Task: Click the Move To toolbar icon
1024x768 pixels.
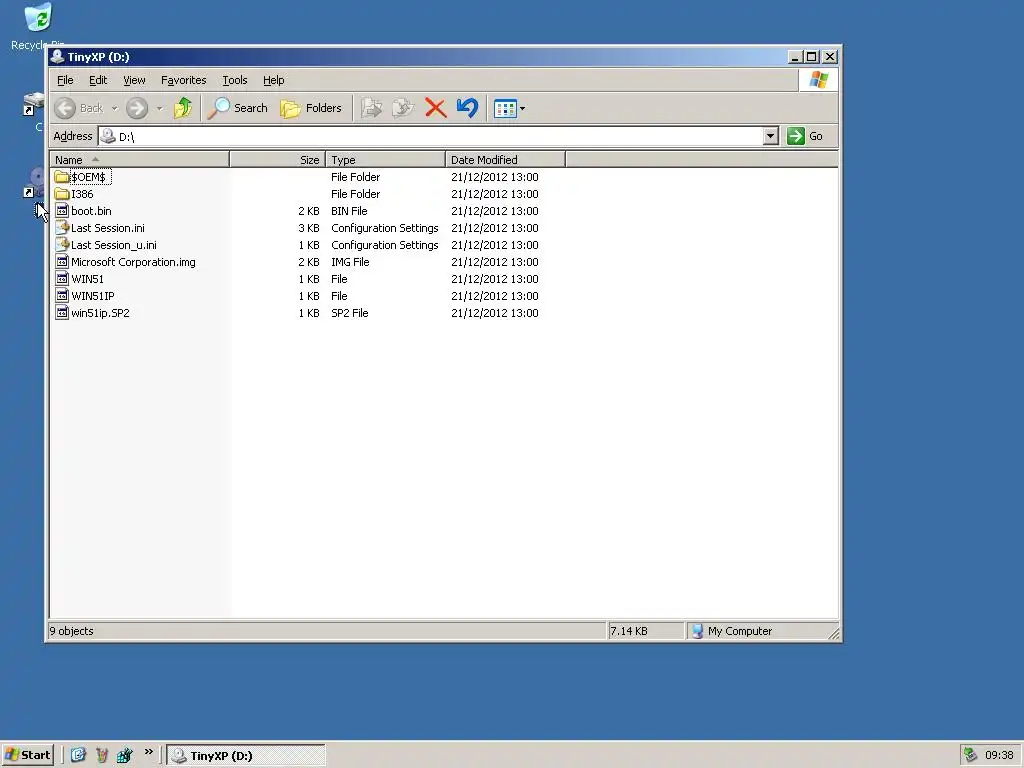Action: [372, 108]
